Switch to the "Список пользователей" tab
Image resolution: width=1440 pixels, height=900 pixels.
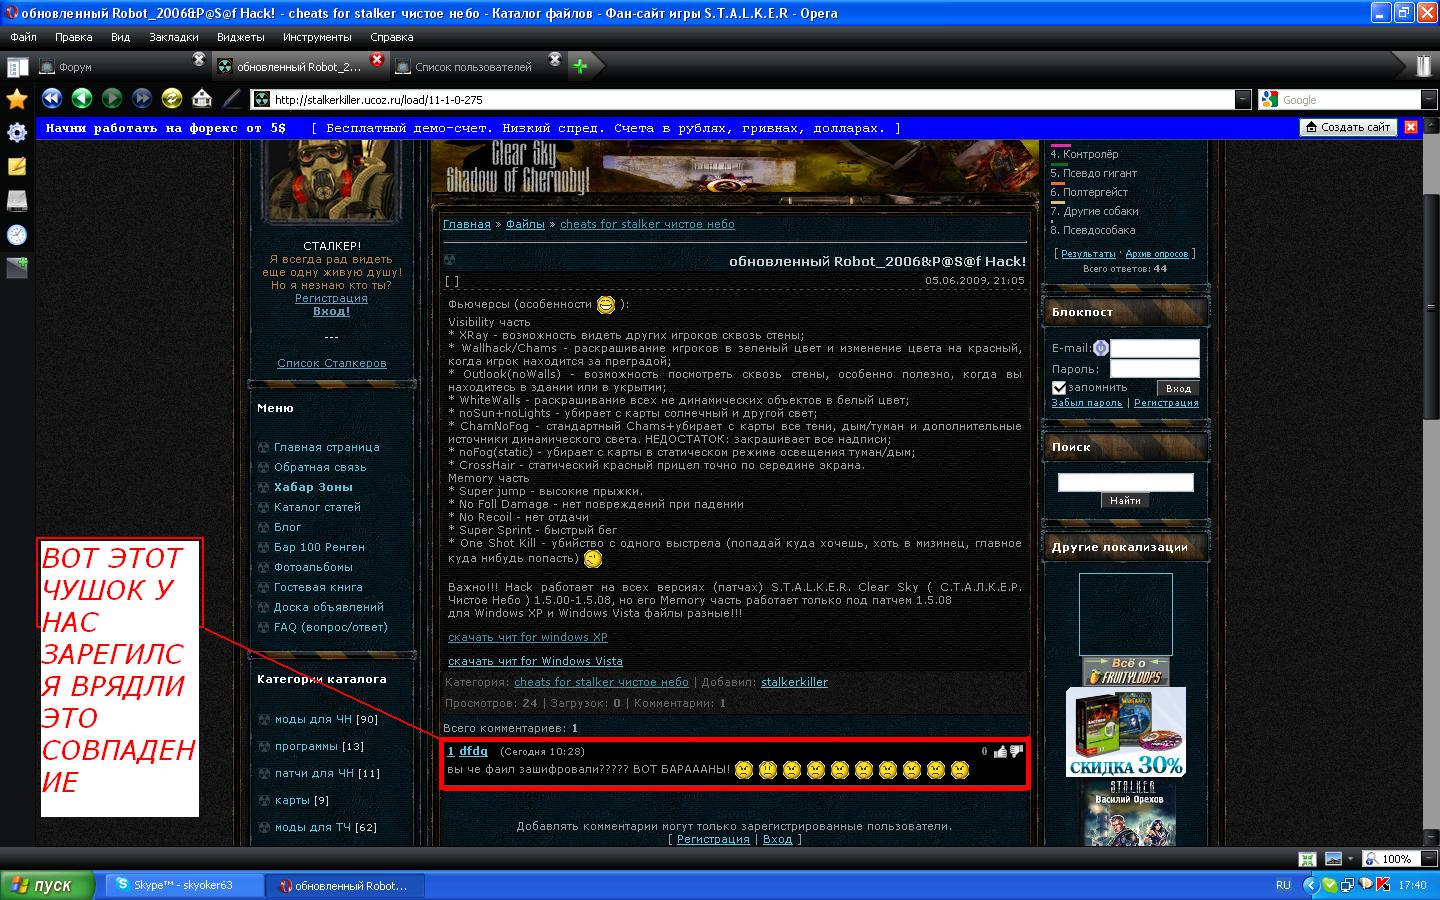(472, 67)
